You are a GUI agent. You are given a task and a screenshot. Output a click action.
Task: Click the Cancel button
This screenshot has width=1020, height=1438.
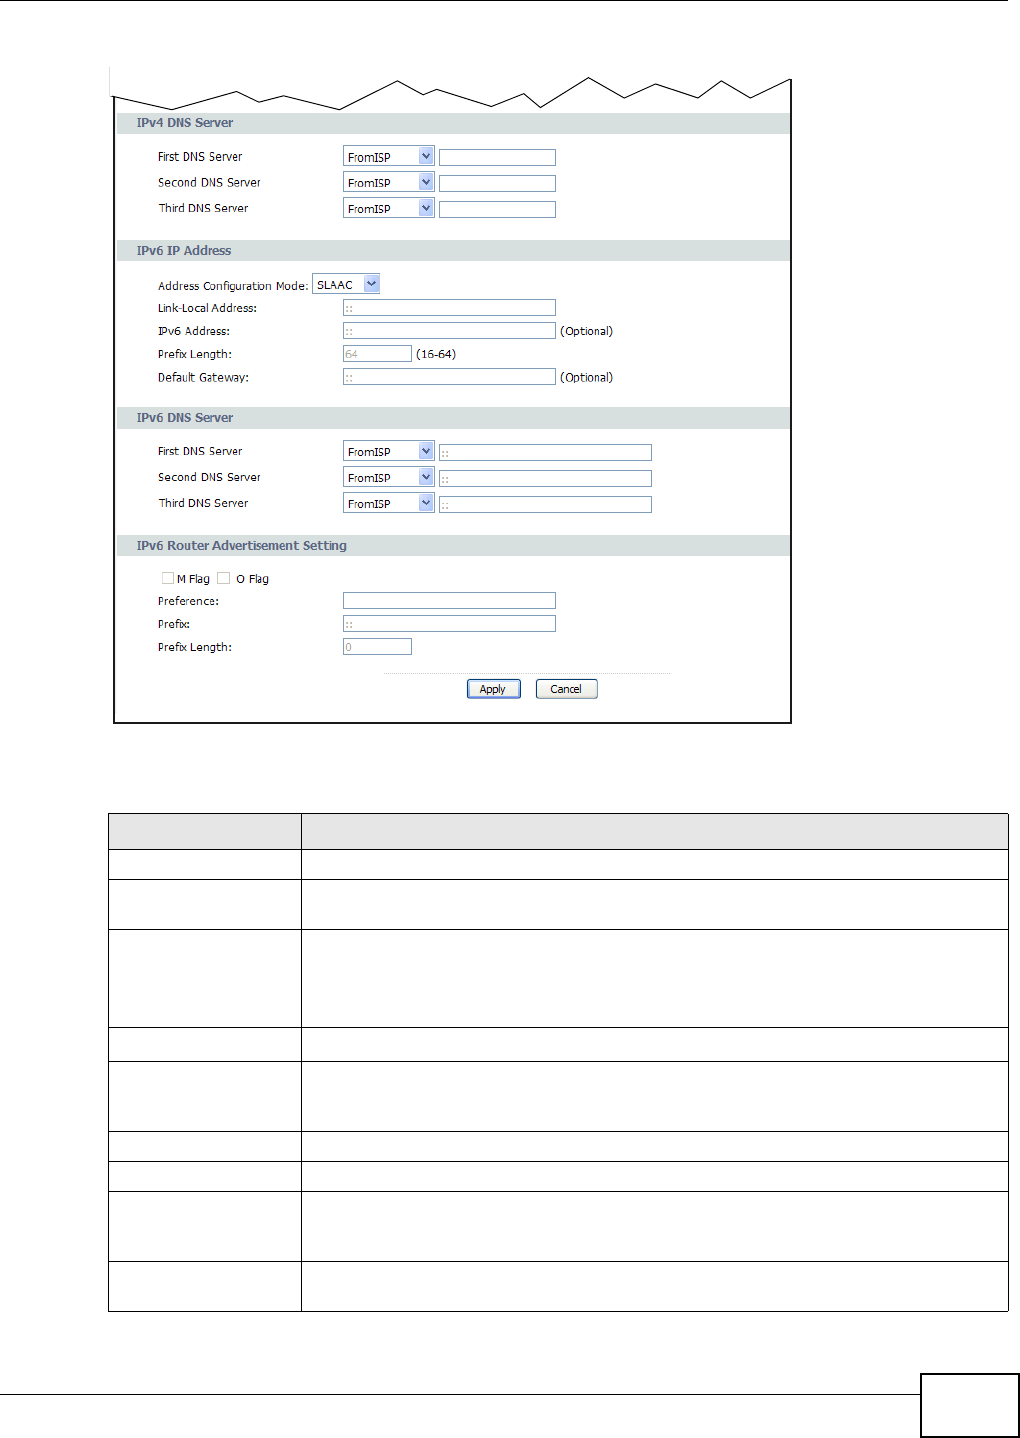pyautogui.click(x=566, y=689)
